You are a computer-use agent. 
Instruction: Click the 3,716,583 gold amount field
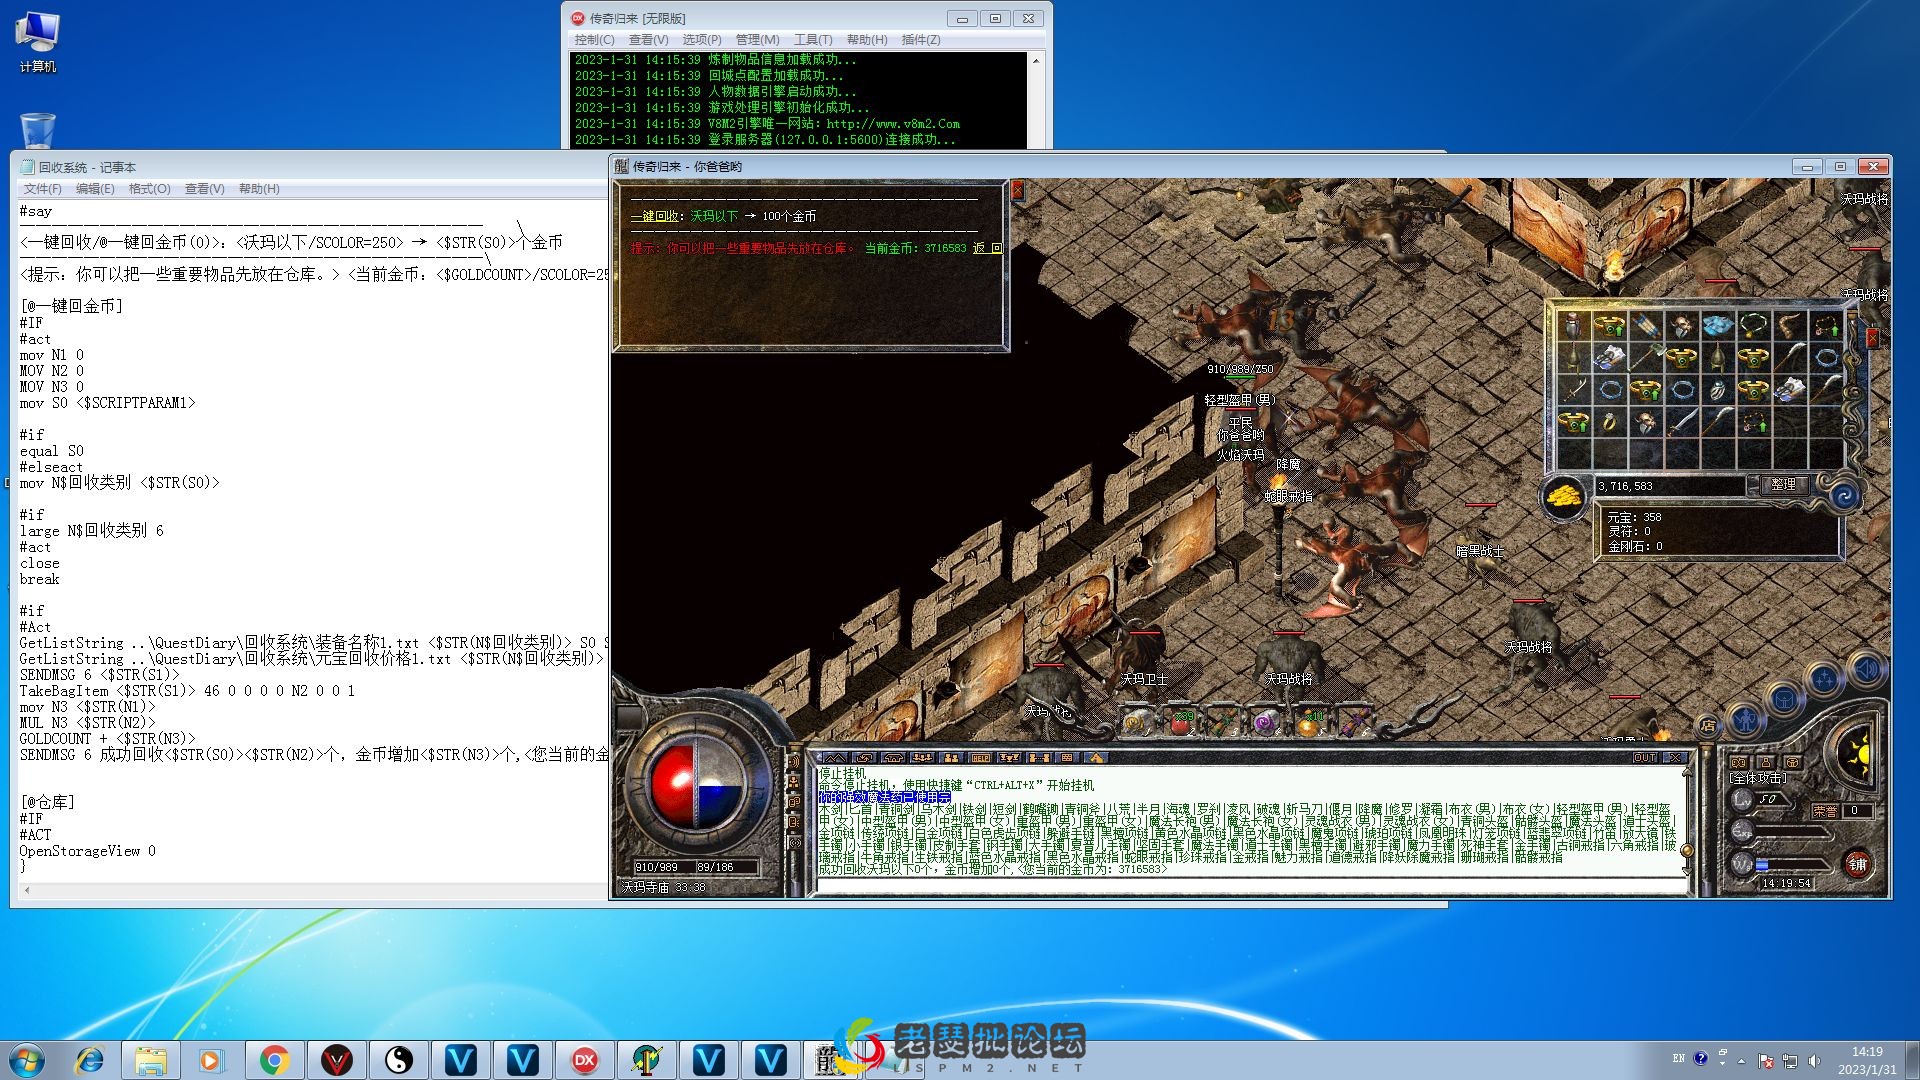[1670, 486]
